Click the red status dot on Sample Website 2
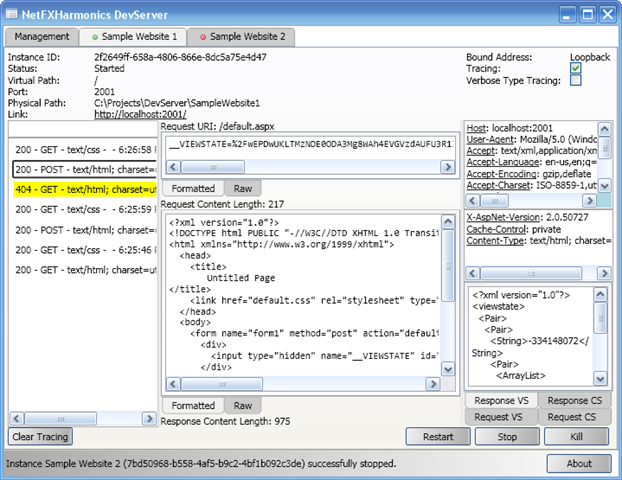This screenshot has height=480, width=622. (203, 37)
